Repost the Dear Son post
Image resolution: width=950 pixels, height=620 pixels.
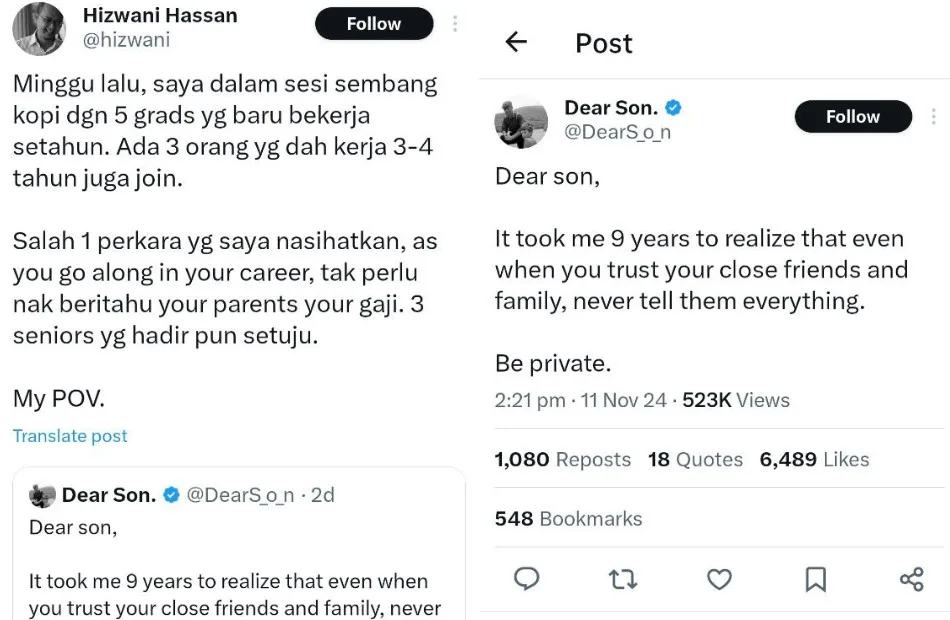(x=623, y=579)
